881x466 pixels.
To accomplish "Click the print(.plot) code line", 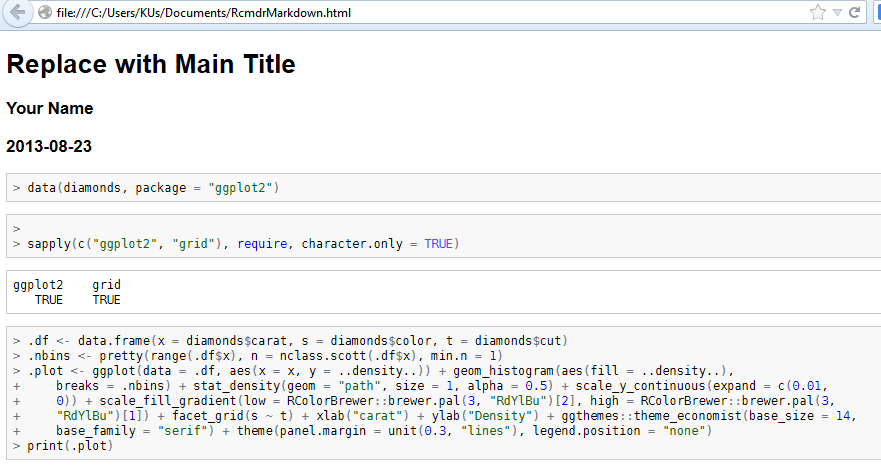I will coord(70,444).
